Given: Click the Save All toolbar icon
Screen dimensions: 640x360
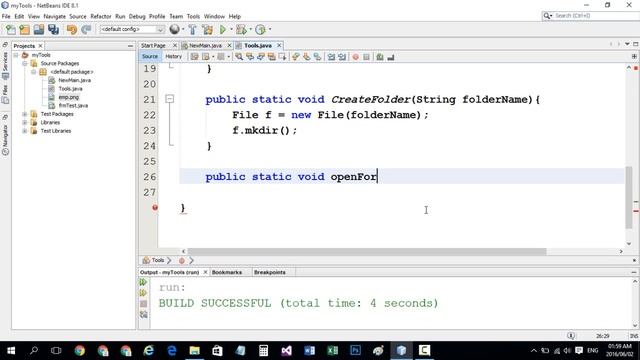Looking at the screenshot, I should click(53, 29).
